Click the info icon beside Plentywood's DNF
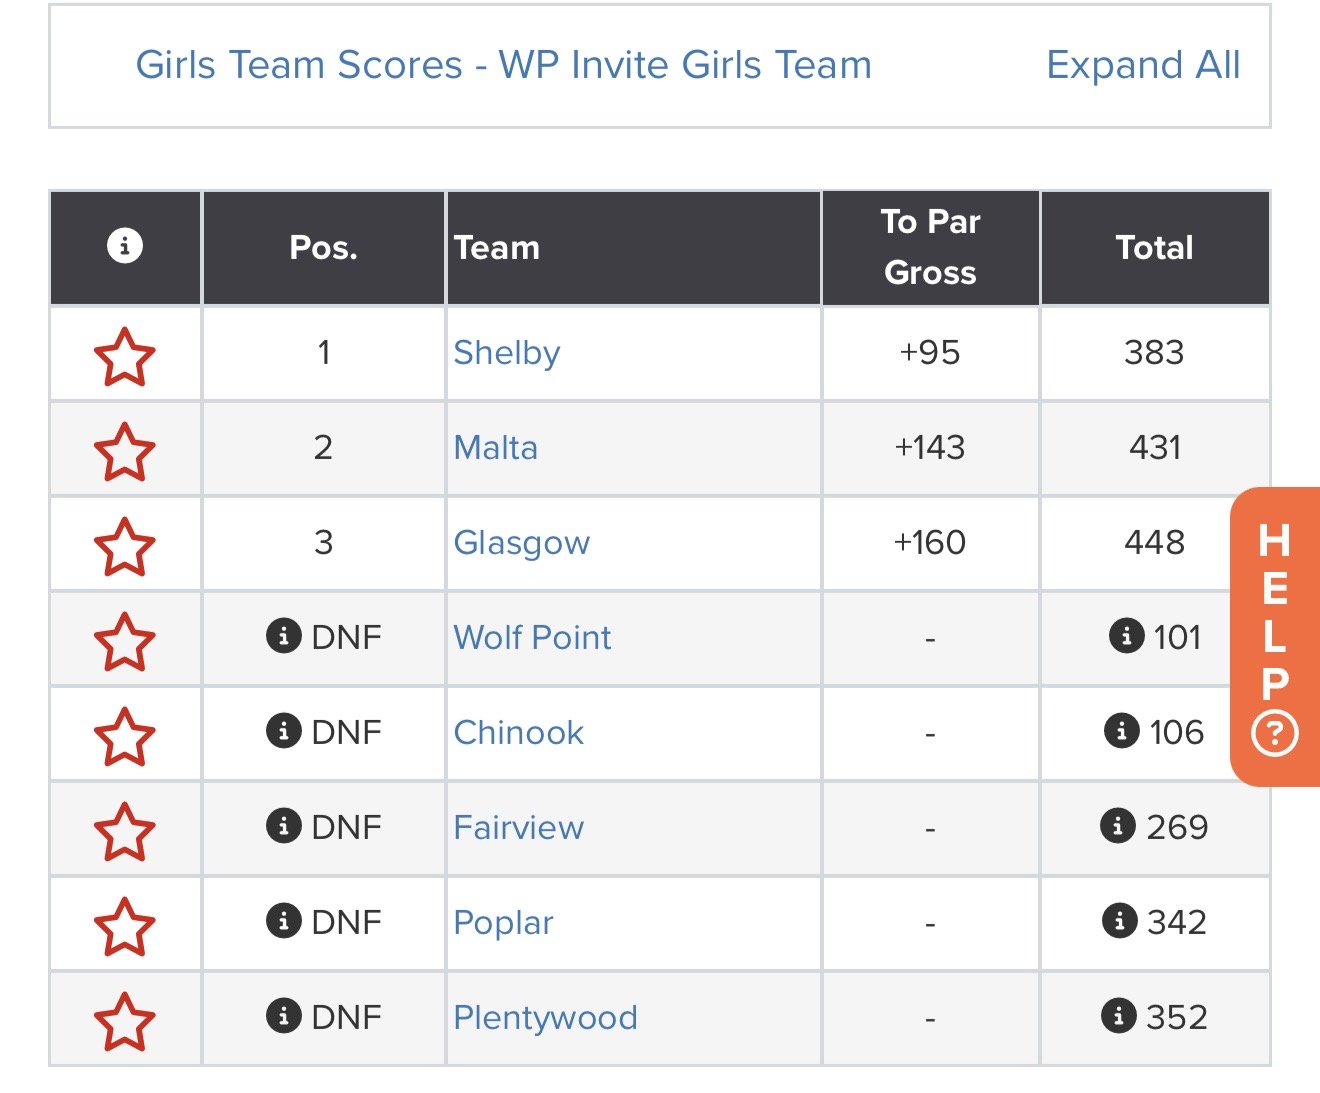Viewport: 1320px width, 1093px height. point(284,1016)
